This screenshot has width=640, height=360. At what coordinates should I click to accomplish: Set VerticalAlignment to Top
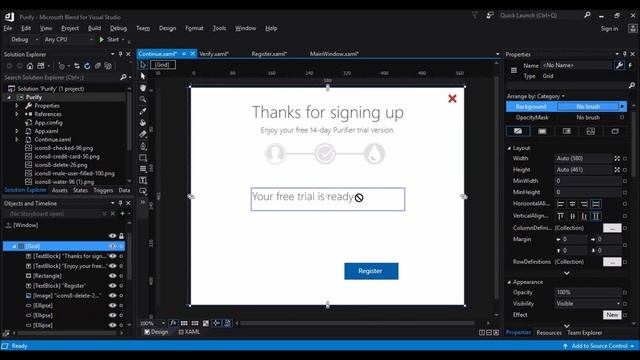(561, 216)
